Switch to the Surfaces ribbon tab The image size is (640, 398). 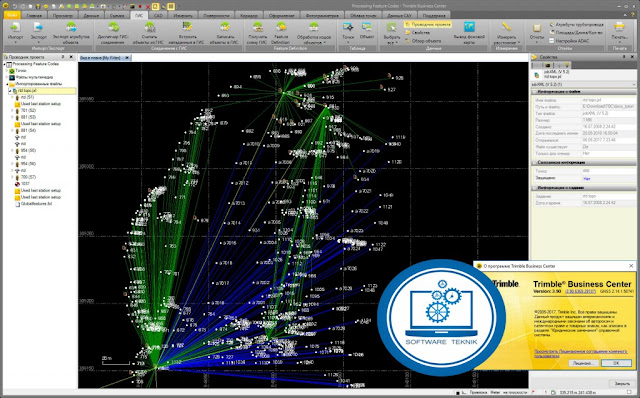(216, 16)
